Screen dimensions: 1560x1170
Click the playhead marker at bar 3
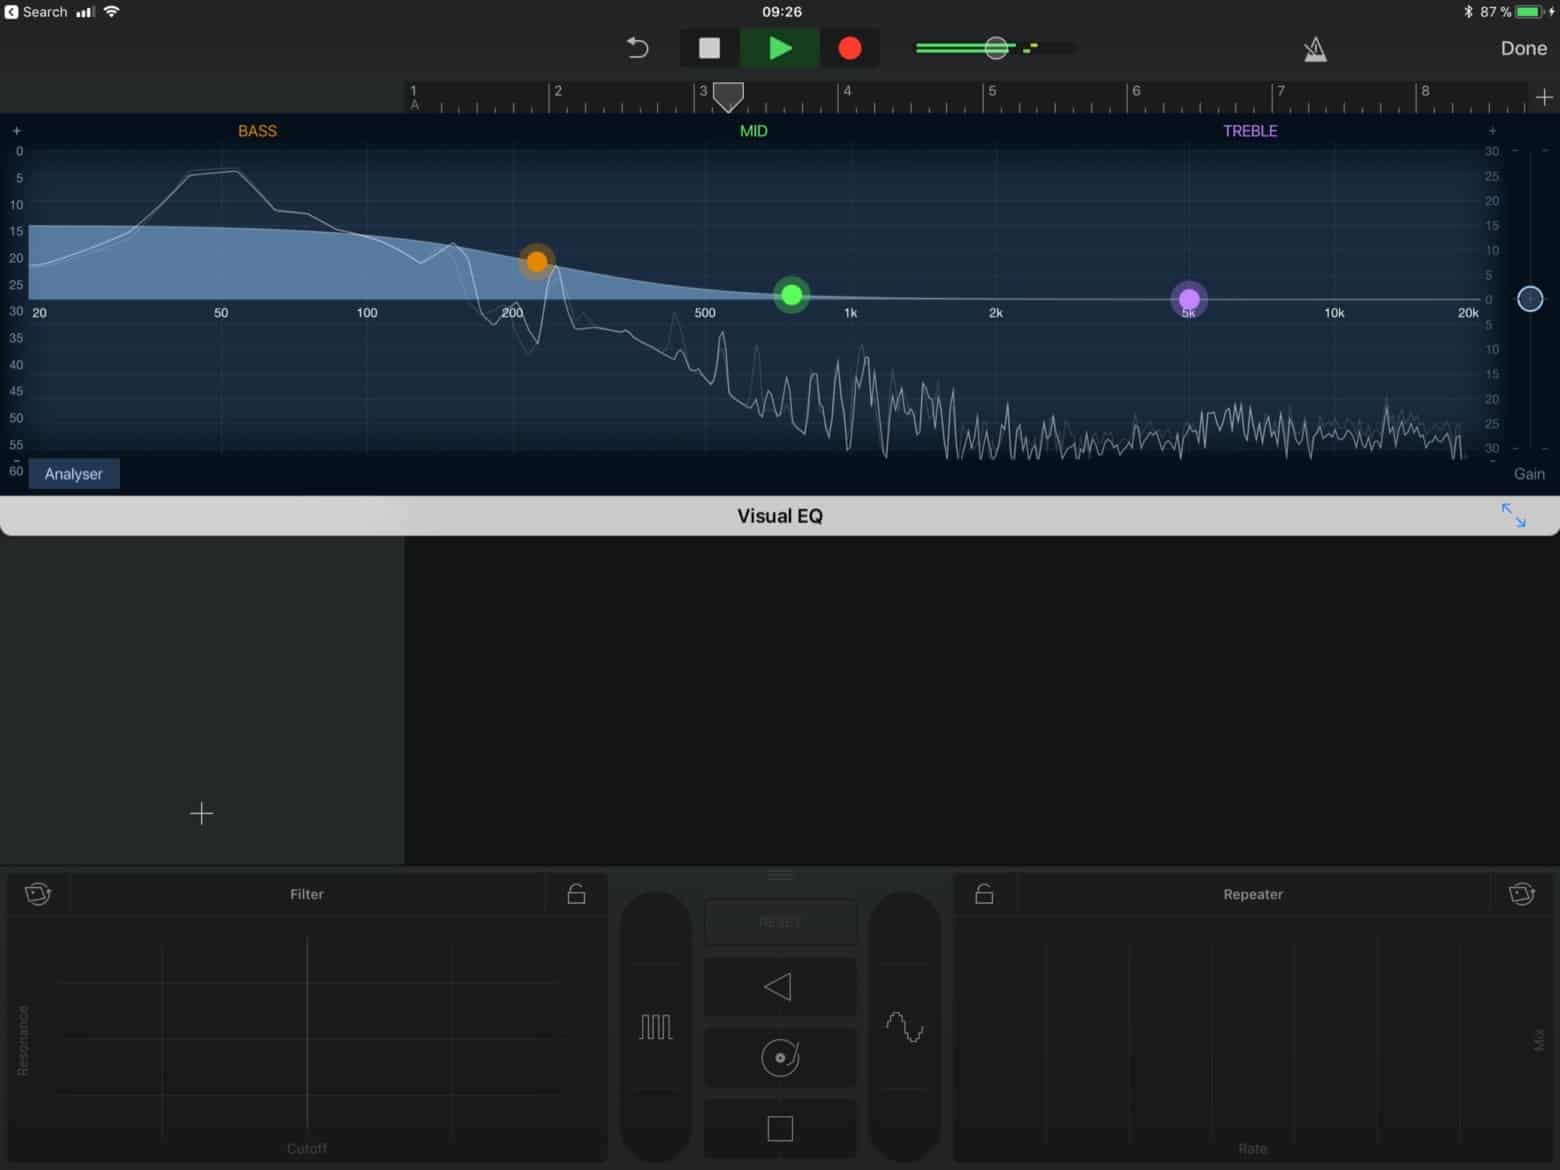[727, 96]
